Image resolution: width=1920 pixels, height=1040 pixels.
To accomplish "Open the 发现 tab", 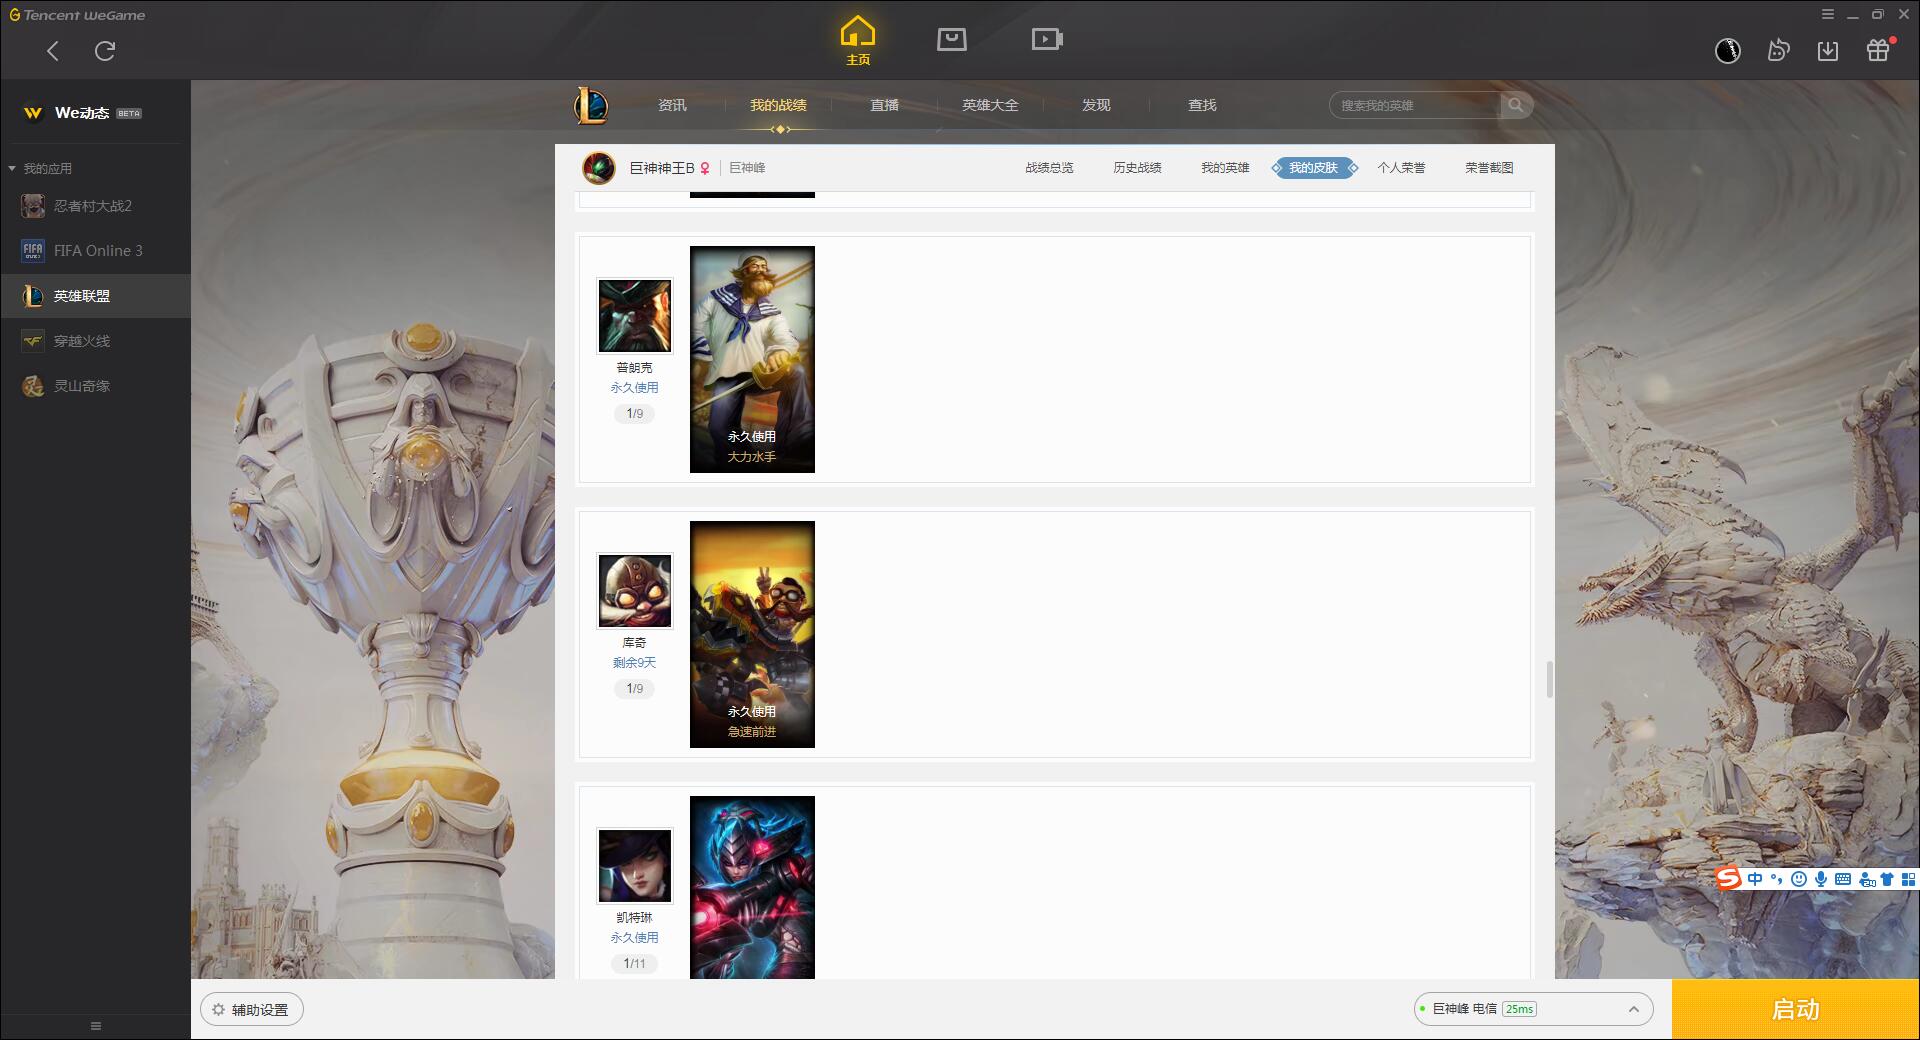I will 1096,105.
